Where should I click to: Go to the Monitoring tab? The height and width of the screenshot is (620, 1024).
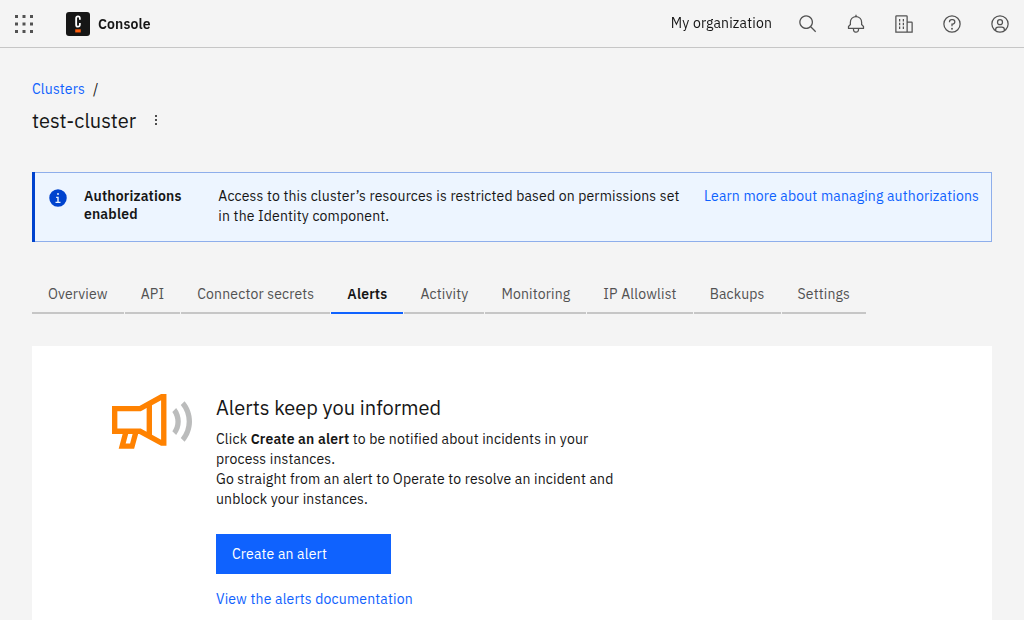[x=536, y=294]
